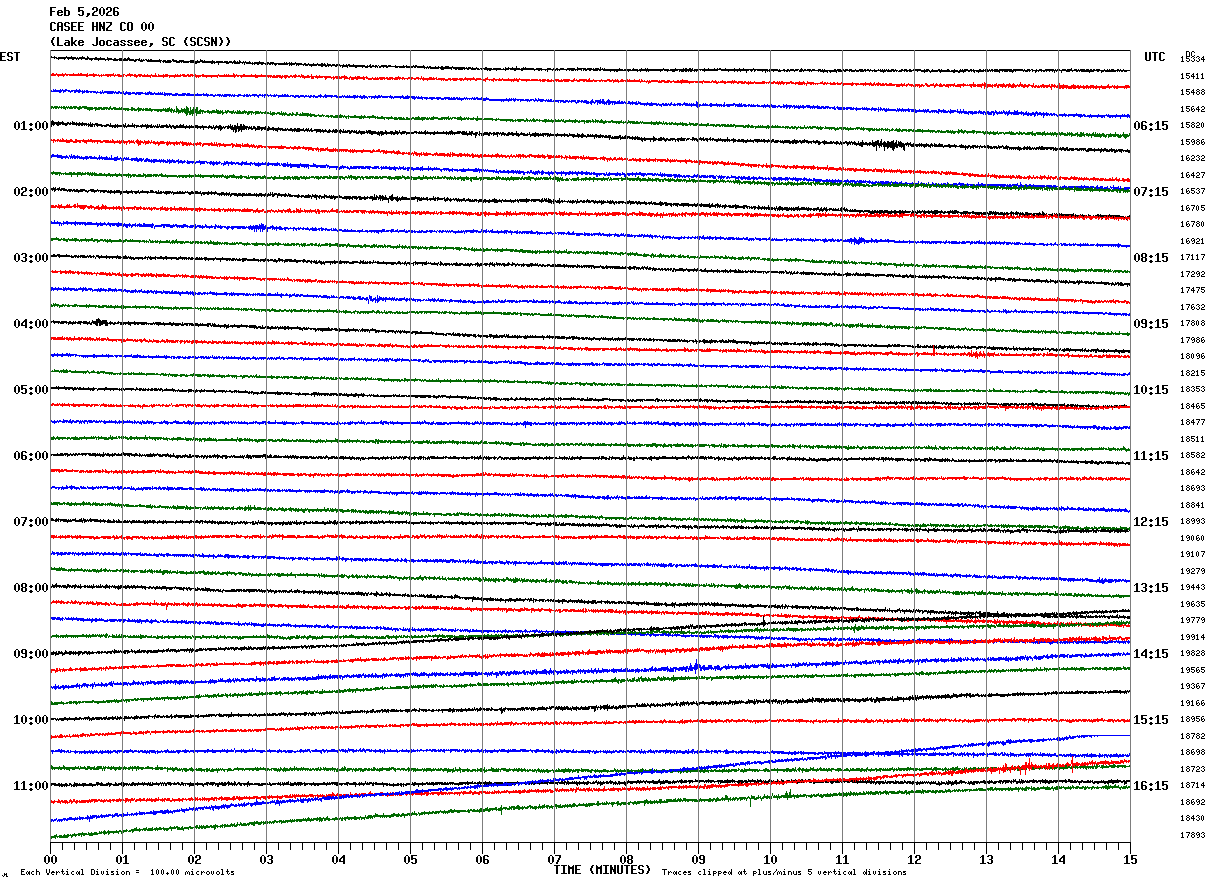Click the EST time label "10:00"

point(31,720)
